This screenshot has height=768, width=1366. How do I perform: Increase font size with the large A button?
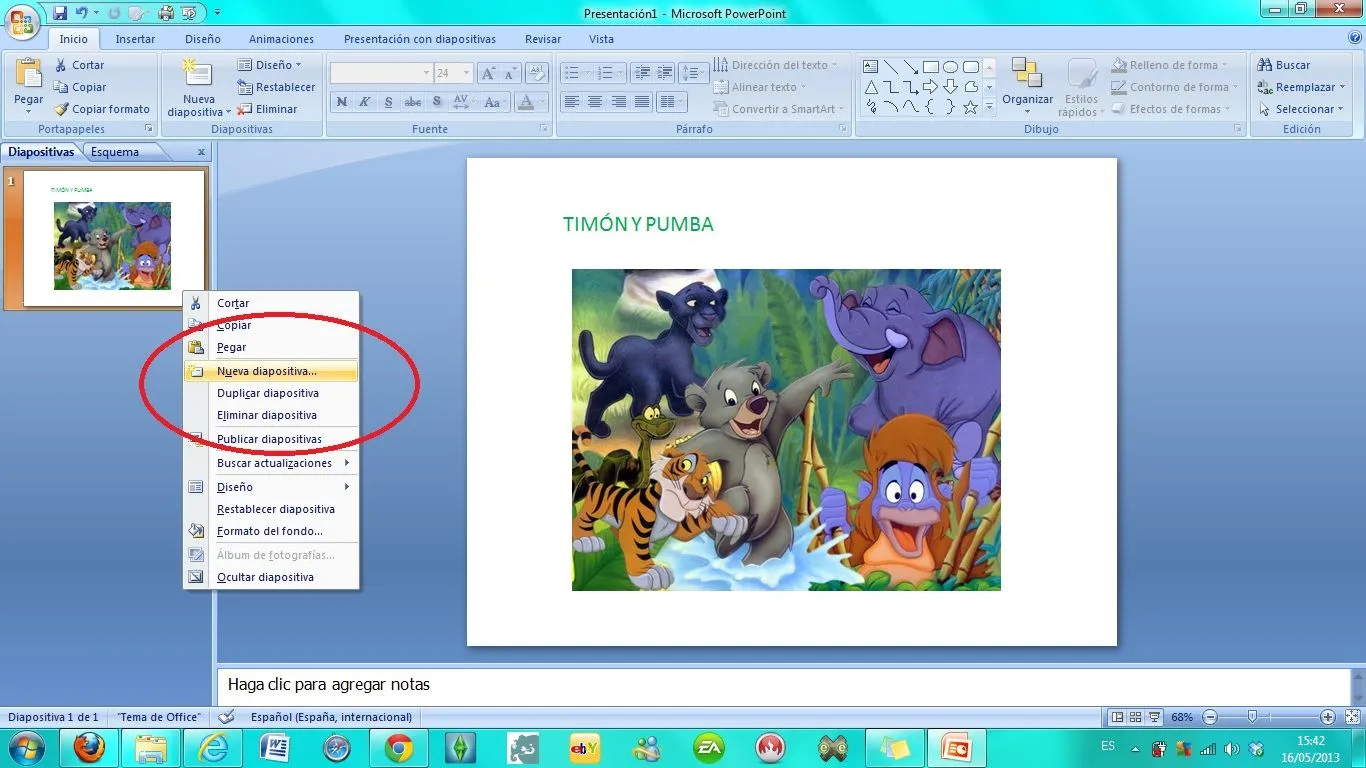pyautogui.click(x=488, y=73)
